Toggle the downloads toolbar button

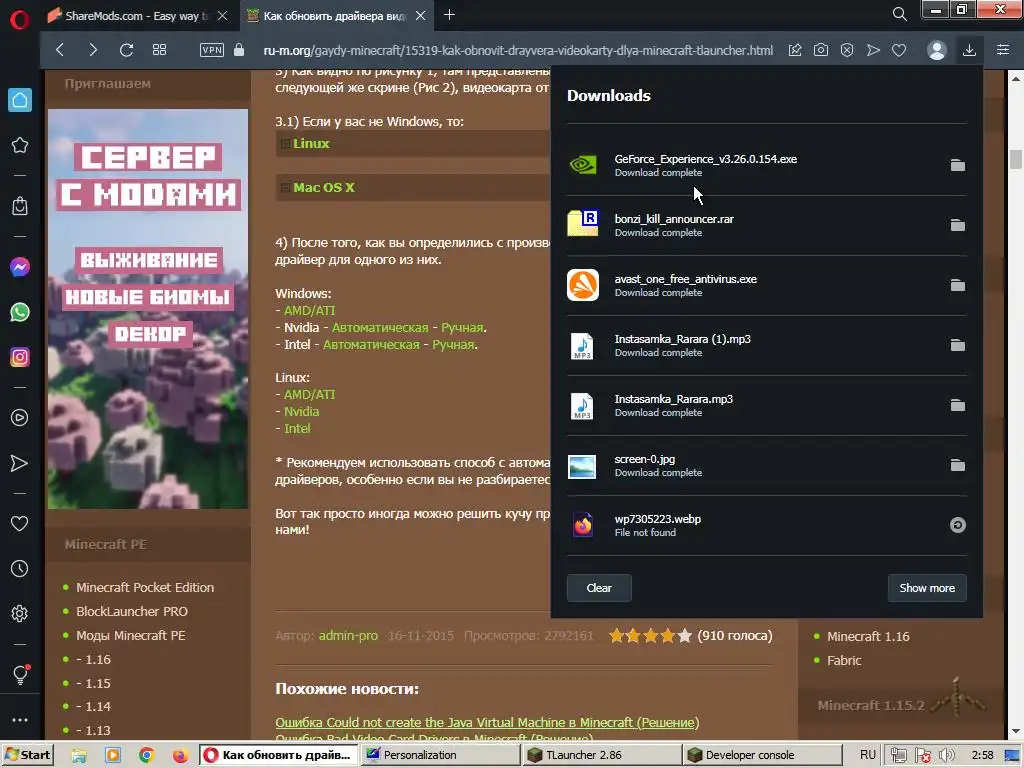tap(969, 50)
